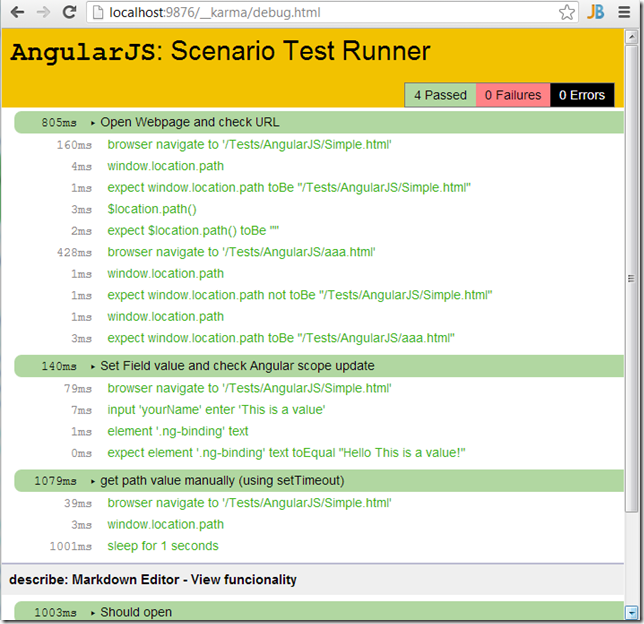Click "element '.ng-binding' text" step
644x624 pixels.
[178, 431]
